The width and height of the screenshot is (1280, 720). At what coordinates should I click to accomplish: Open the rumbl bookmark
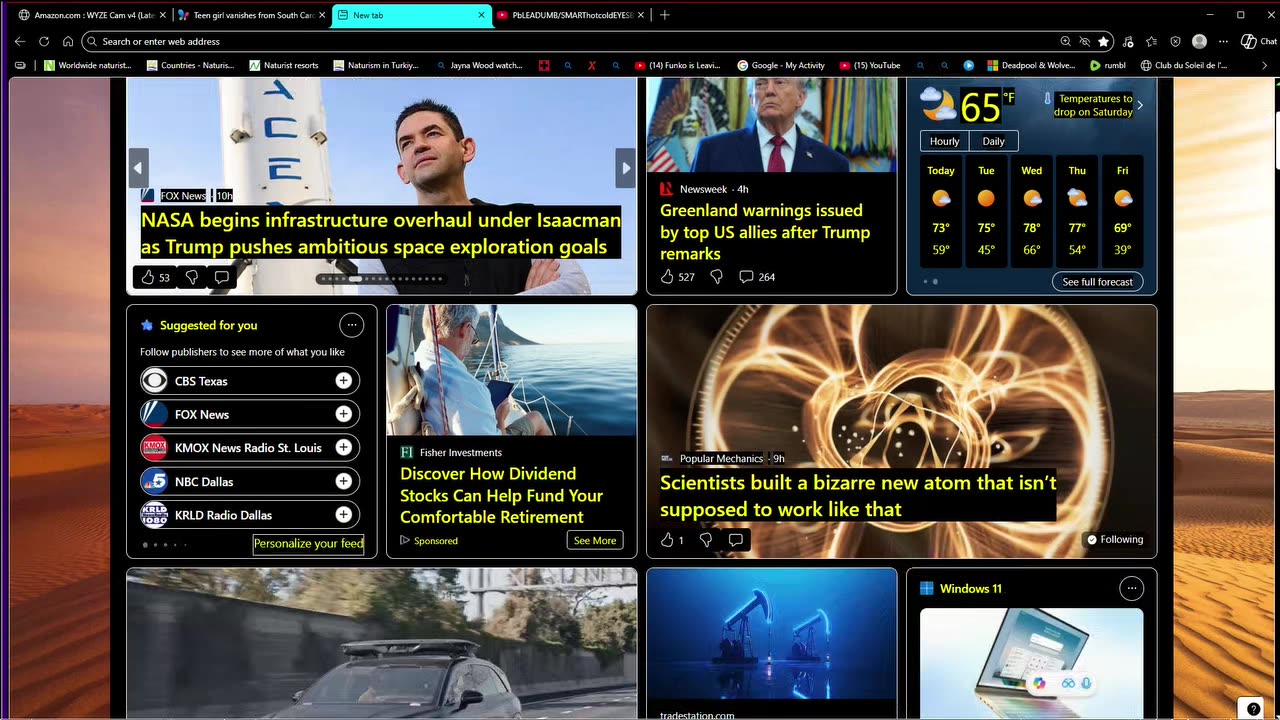(x=1108, y=65)
